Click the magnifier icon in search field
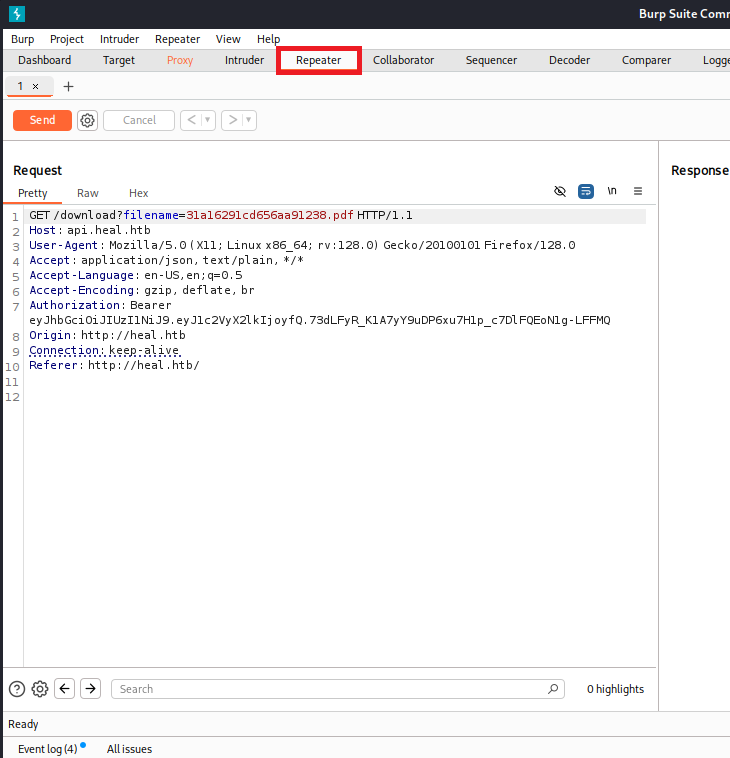This screenshot has height=758, width=730. click(553, 689)
